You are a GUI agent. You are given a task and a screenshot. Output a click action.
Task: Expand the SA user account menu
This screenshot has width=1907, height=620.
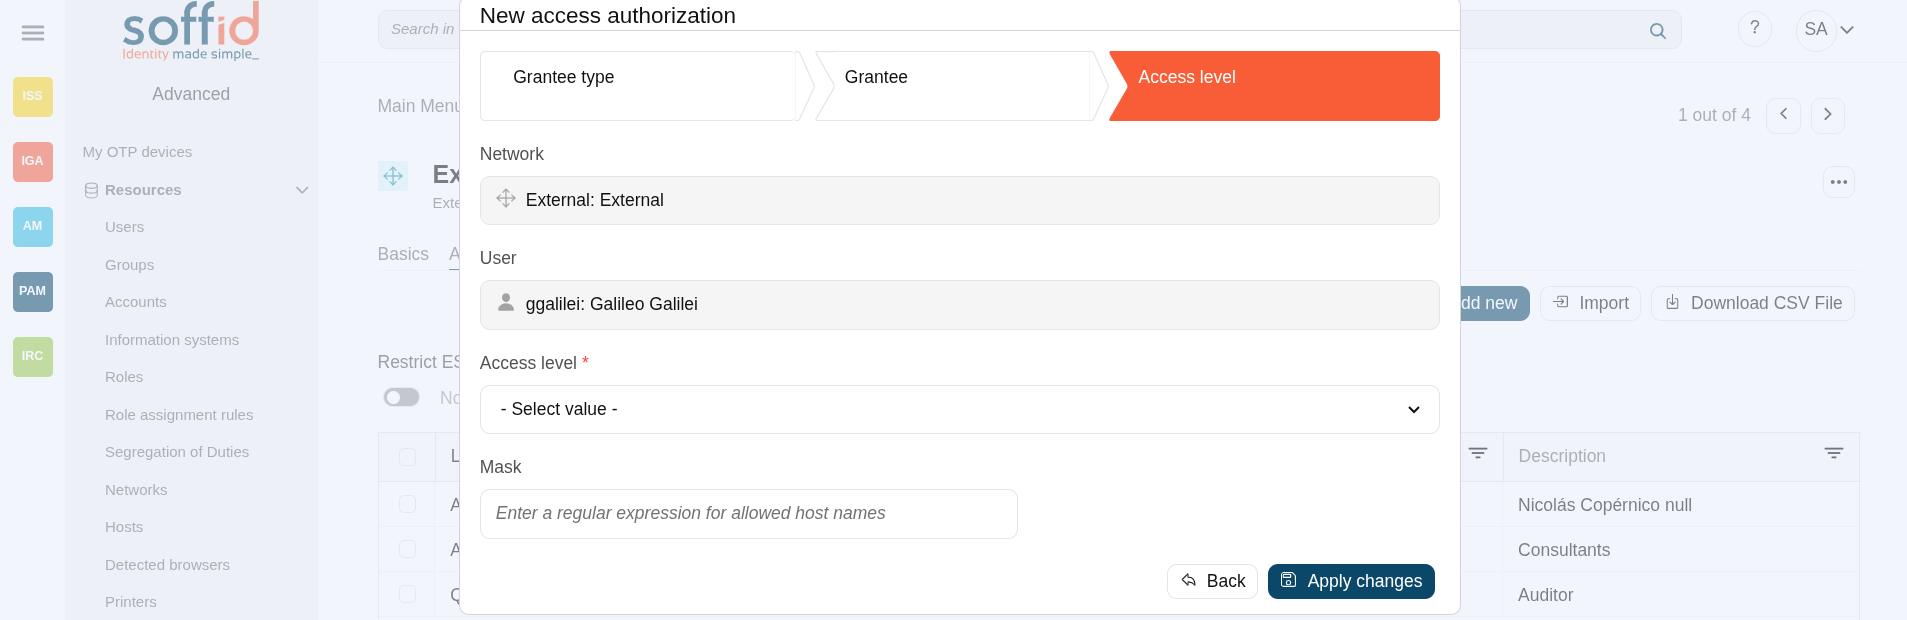pos(1829,30)
